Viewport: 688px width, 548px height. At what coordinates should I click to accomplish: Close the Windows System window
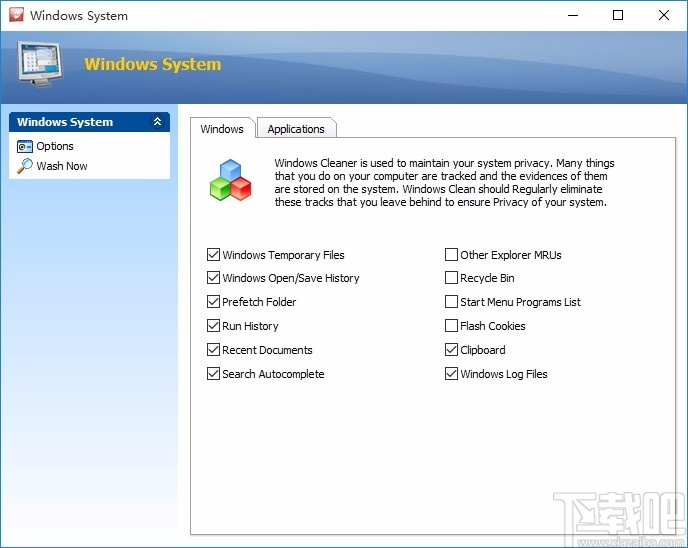click(x=664, y=15)
